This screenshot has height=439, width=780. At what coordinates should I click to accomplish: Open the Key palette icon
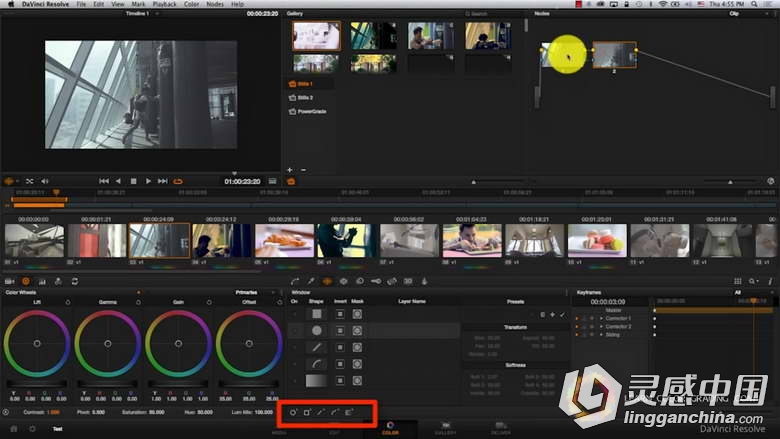point(376,281)
